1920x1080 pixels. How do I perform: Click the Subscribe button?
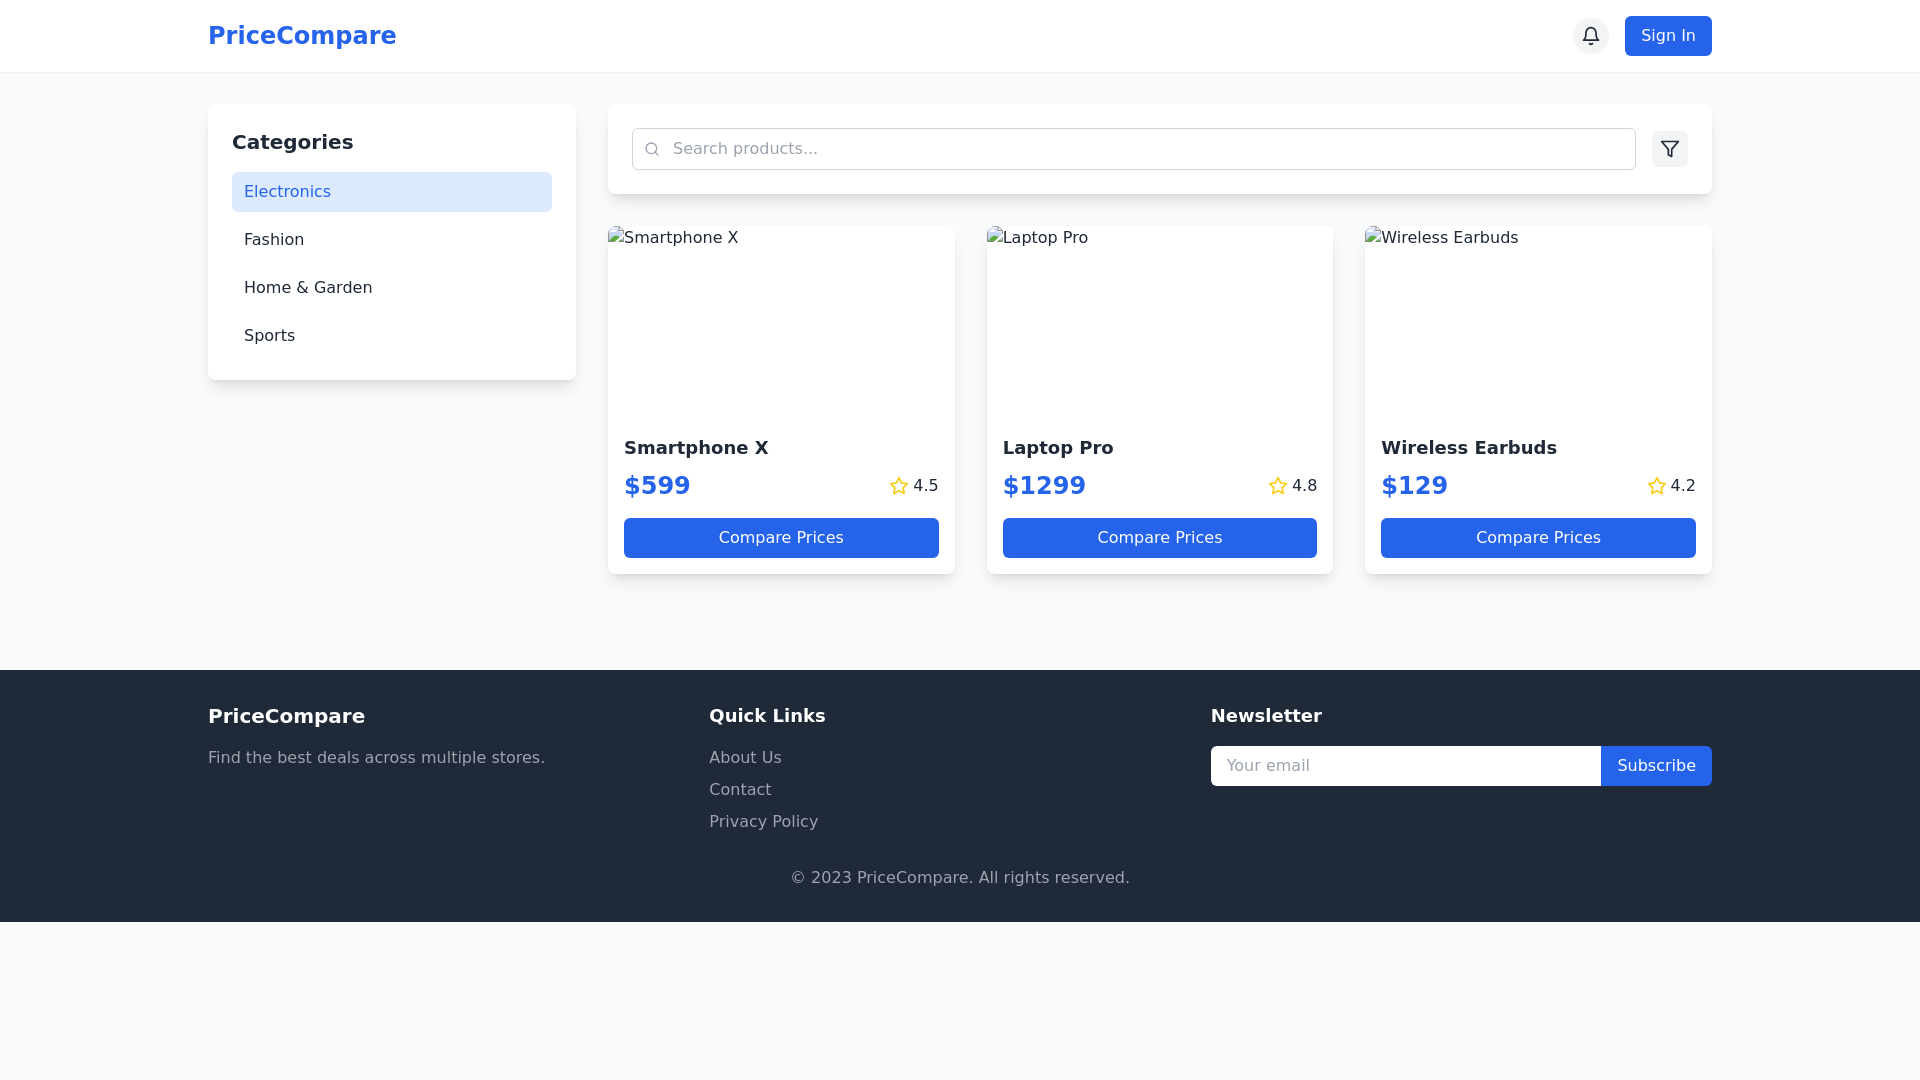pos(1655,765)
